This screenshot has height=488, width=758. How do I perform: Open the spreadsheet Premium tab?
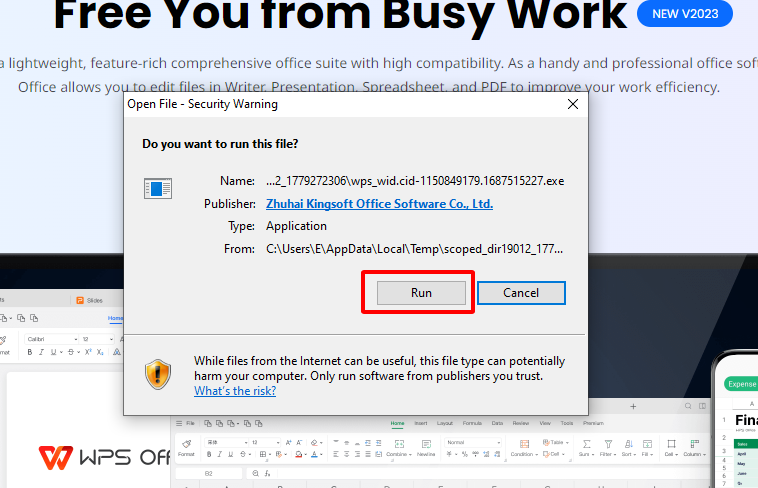pos(593,423)
